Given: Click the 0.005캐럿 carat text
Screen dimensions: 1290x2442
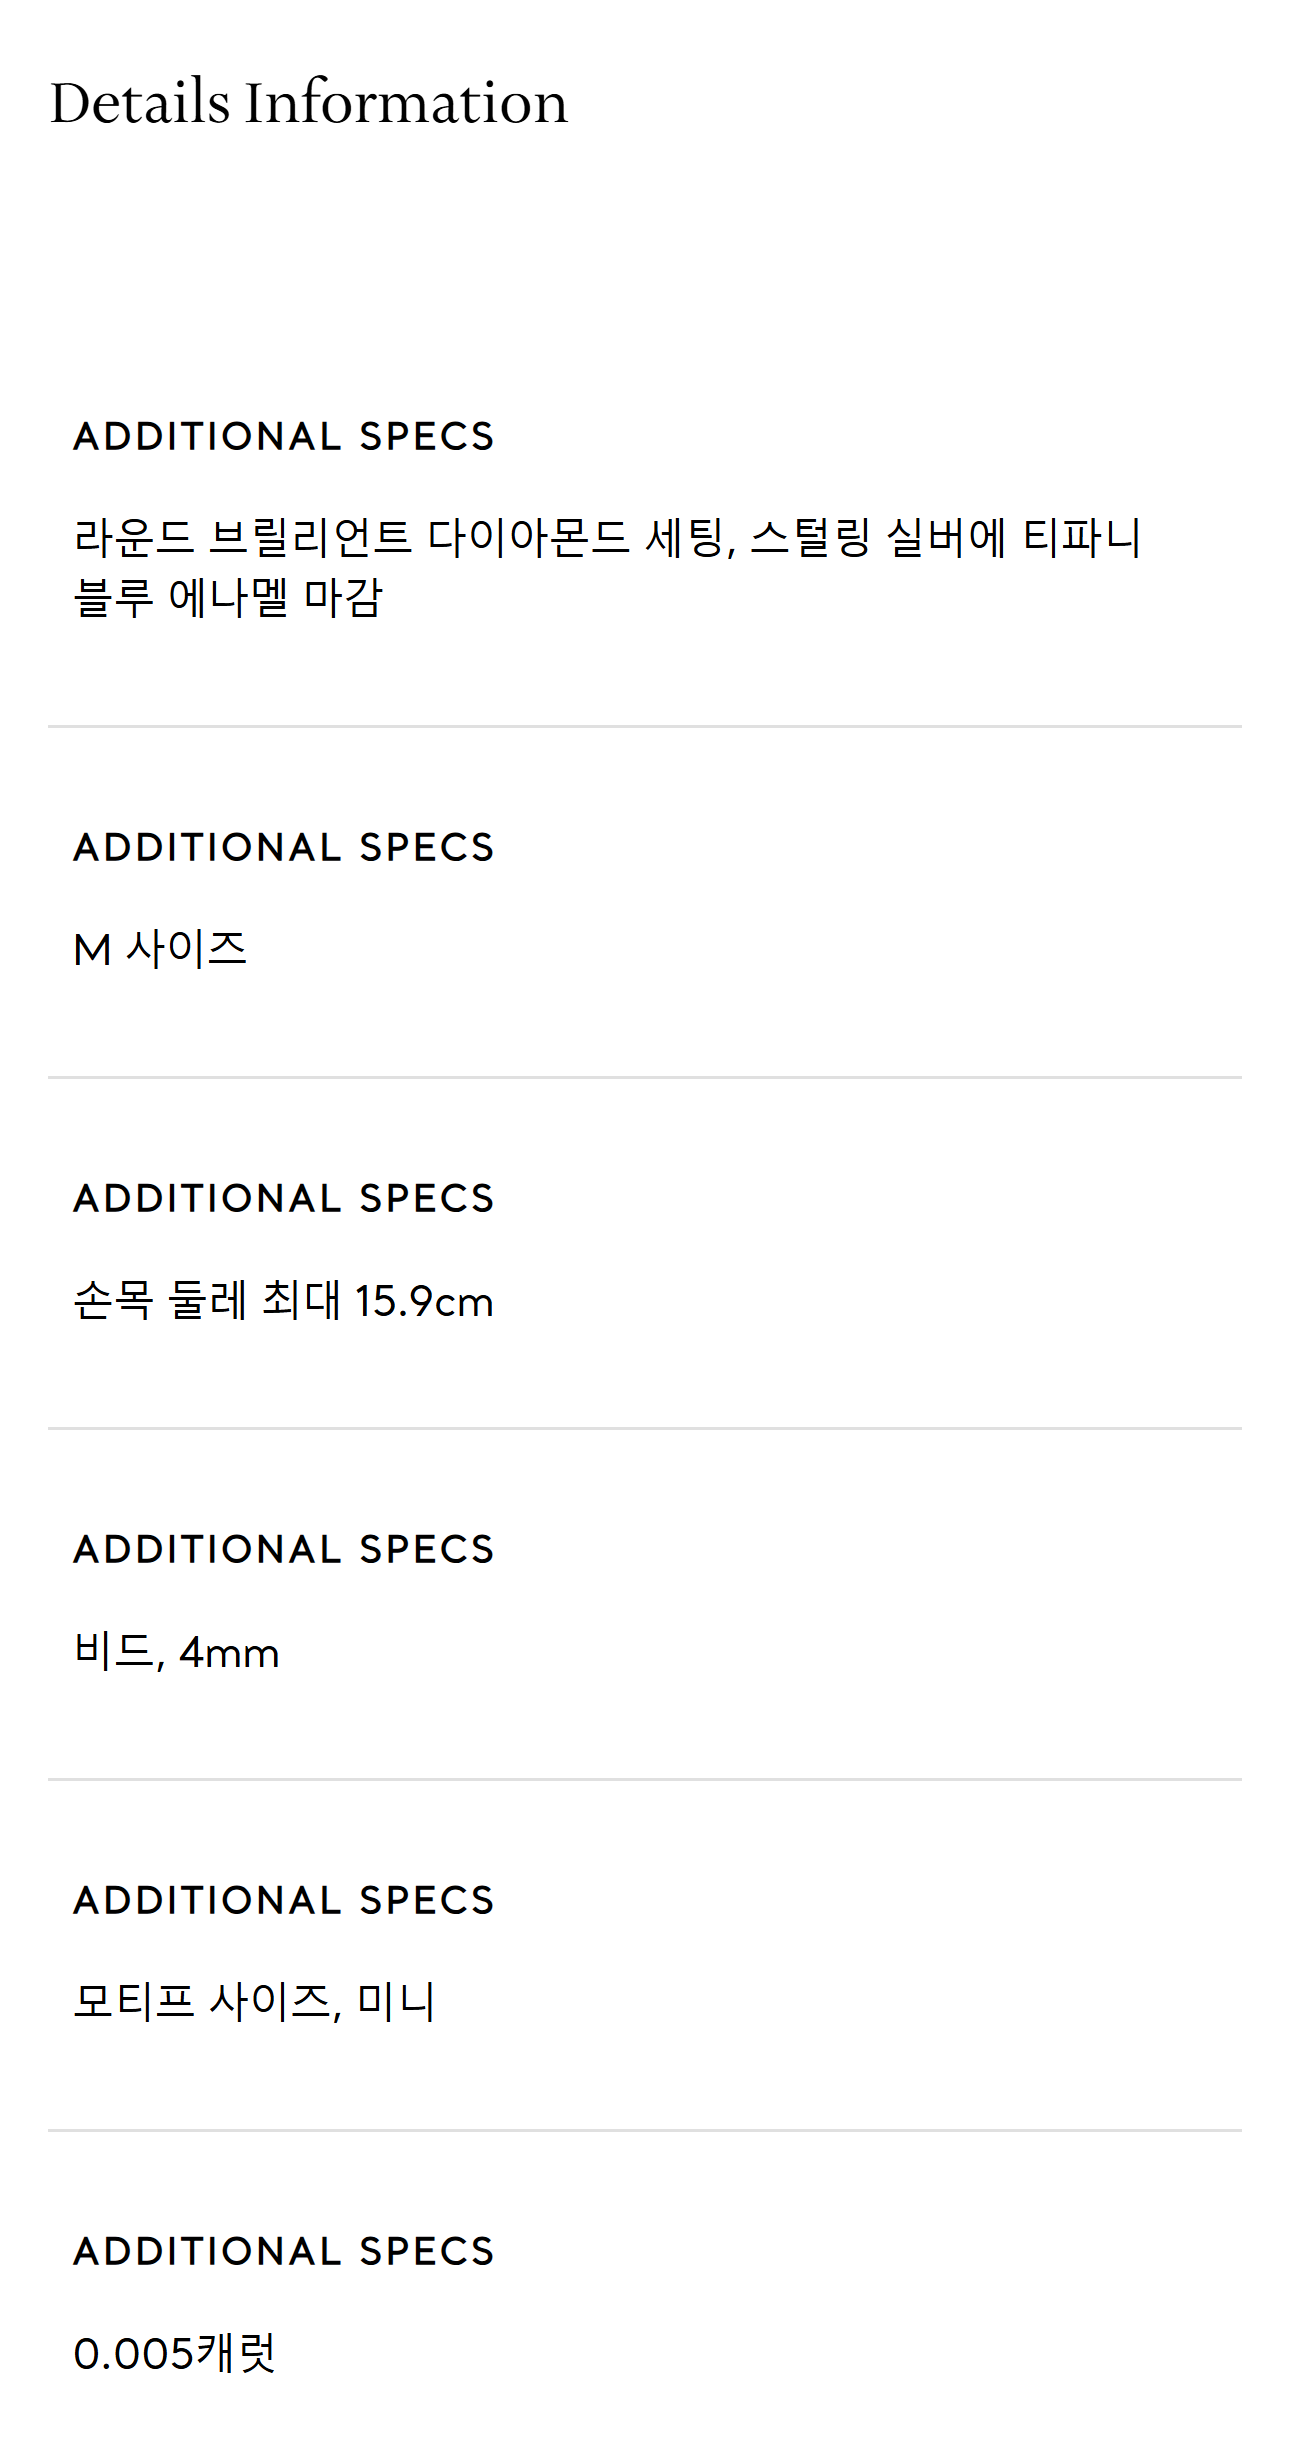Looking at the screenshot, I should [x=175, y=2353].
